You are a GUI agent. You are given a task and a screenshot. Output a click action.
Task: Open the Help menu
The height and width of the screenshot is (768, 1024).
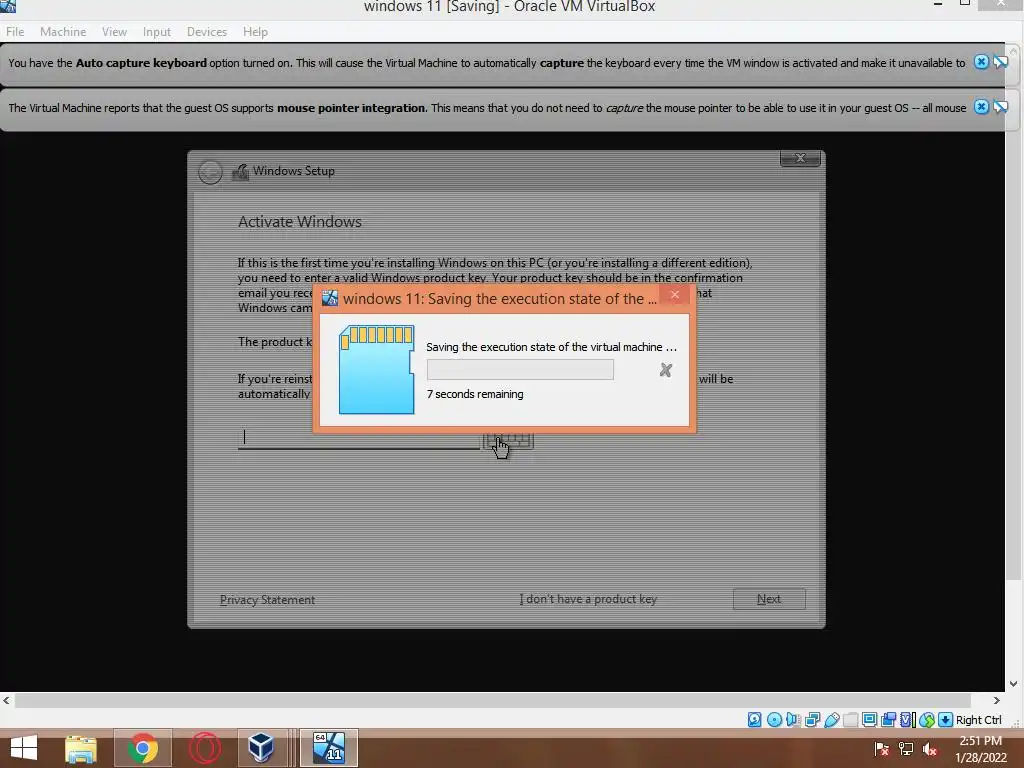255,32
